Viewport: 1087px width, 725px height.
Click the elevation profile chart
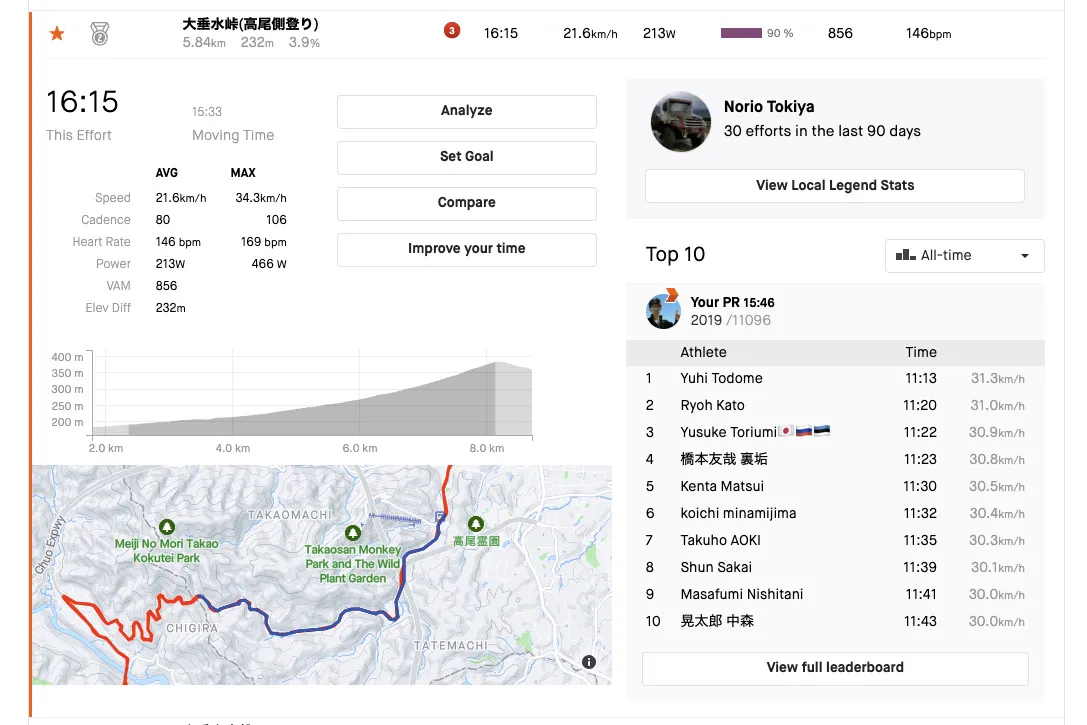pos(311,395)
